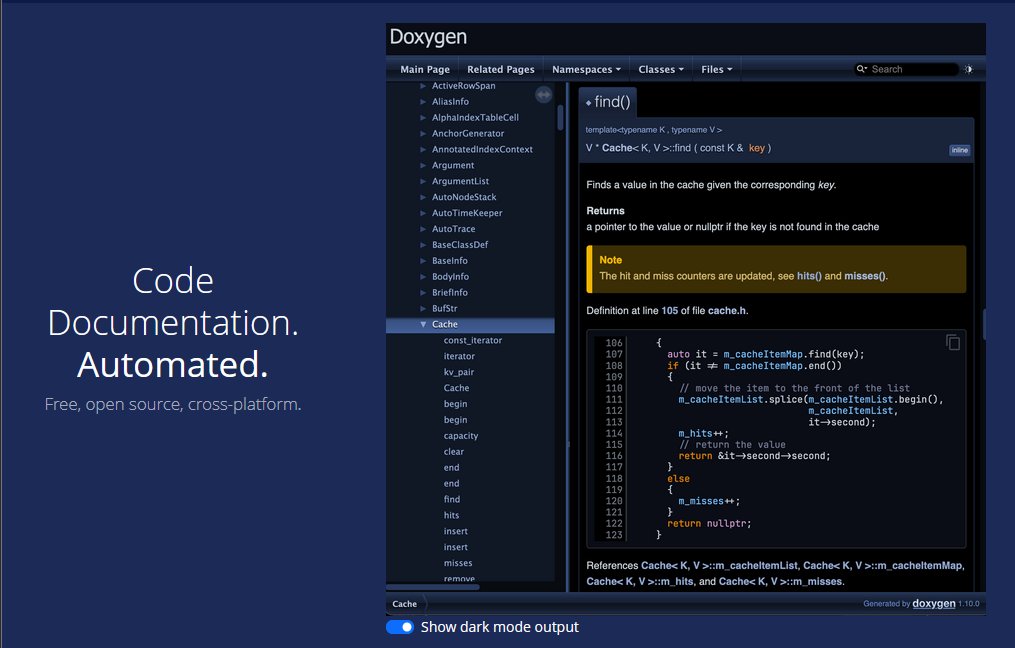Image resolution: width=1015 pixels, height=648 pixels.
Task: Click the search magnifier icon
Action: [x=862, y=69]
